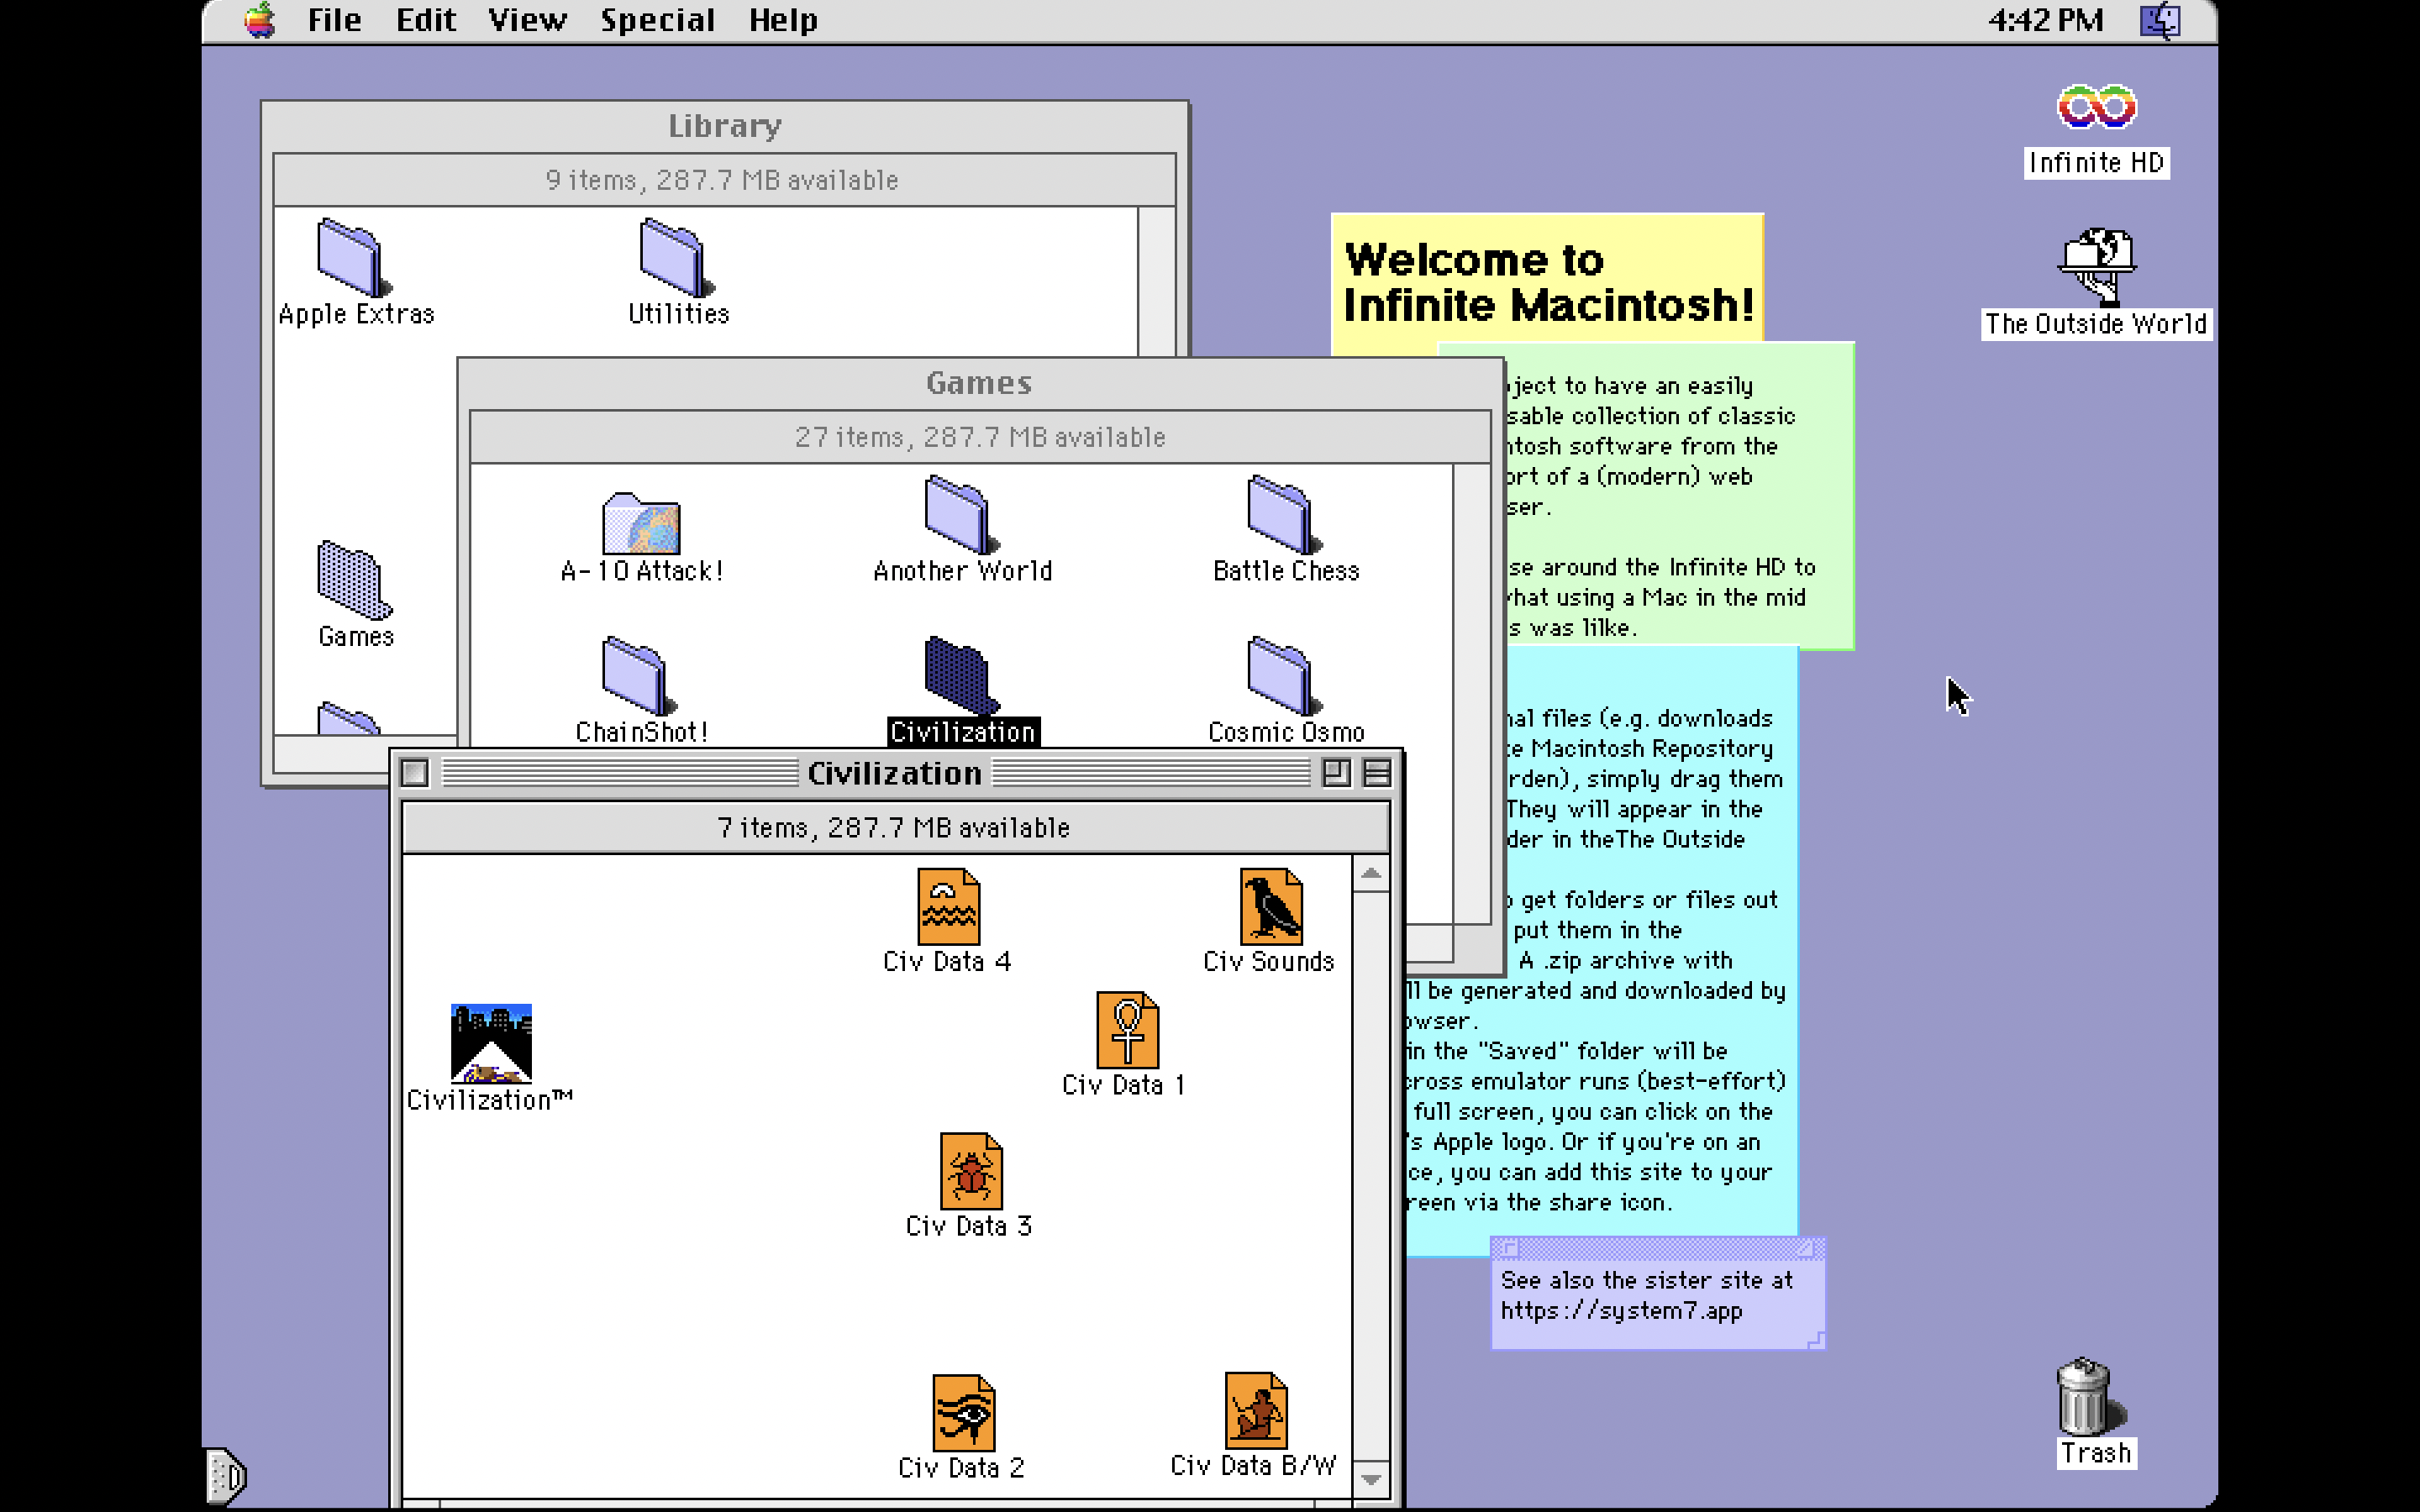Image resolution: width=2420 pixels, height=1512 pixels.
Task: Open the View menu
Action: 527,20
